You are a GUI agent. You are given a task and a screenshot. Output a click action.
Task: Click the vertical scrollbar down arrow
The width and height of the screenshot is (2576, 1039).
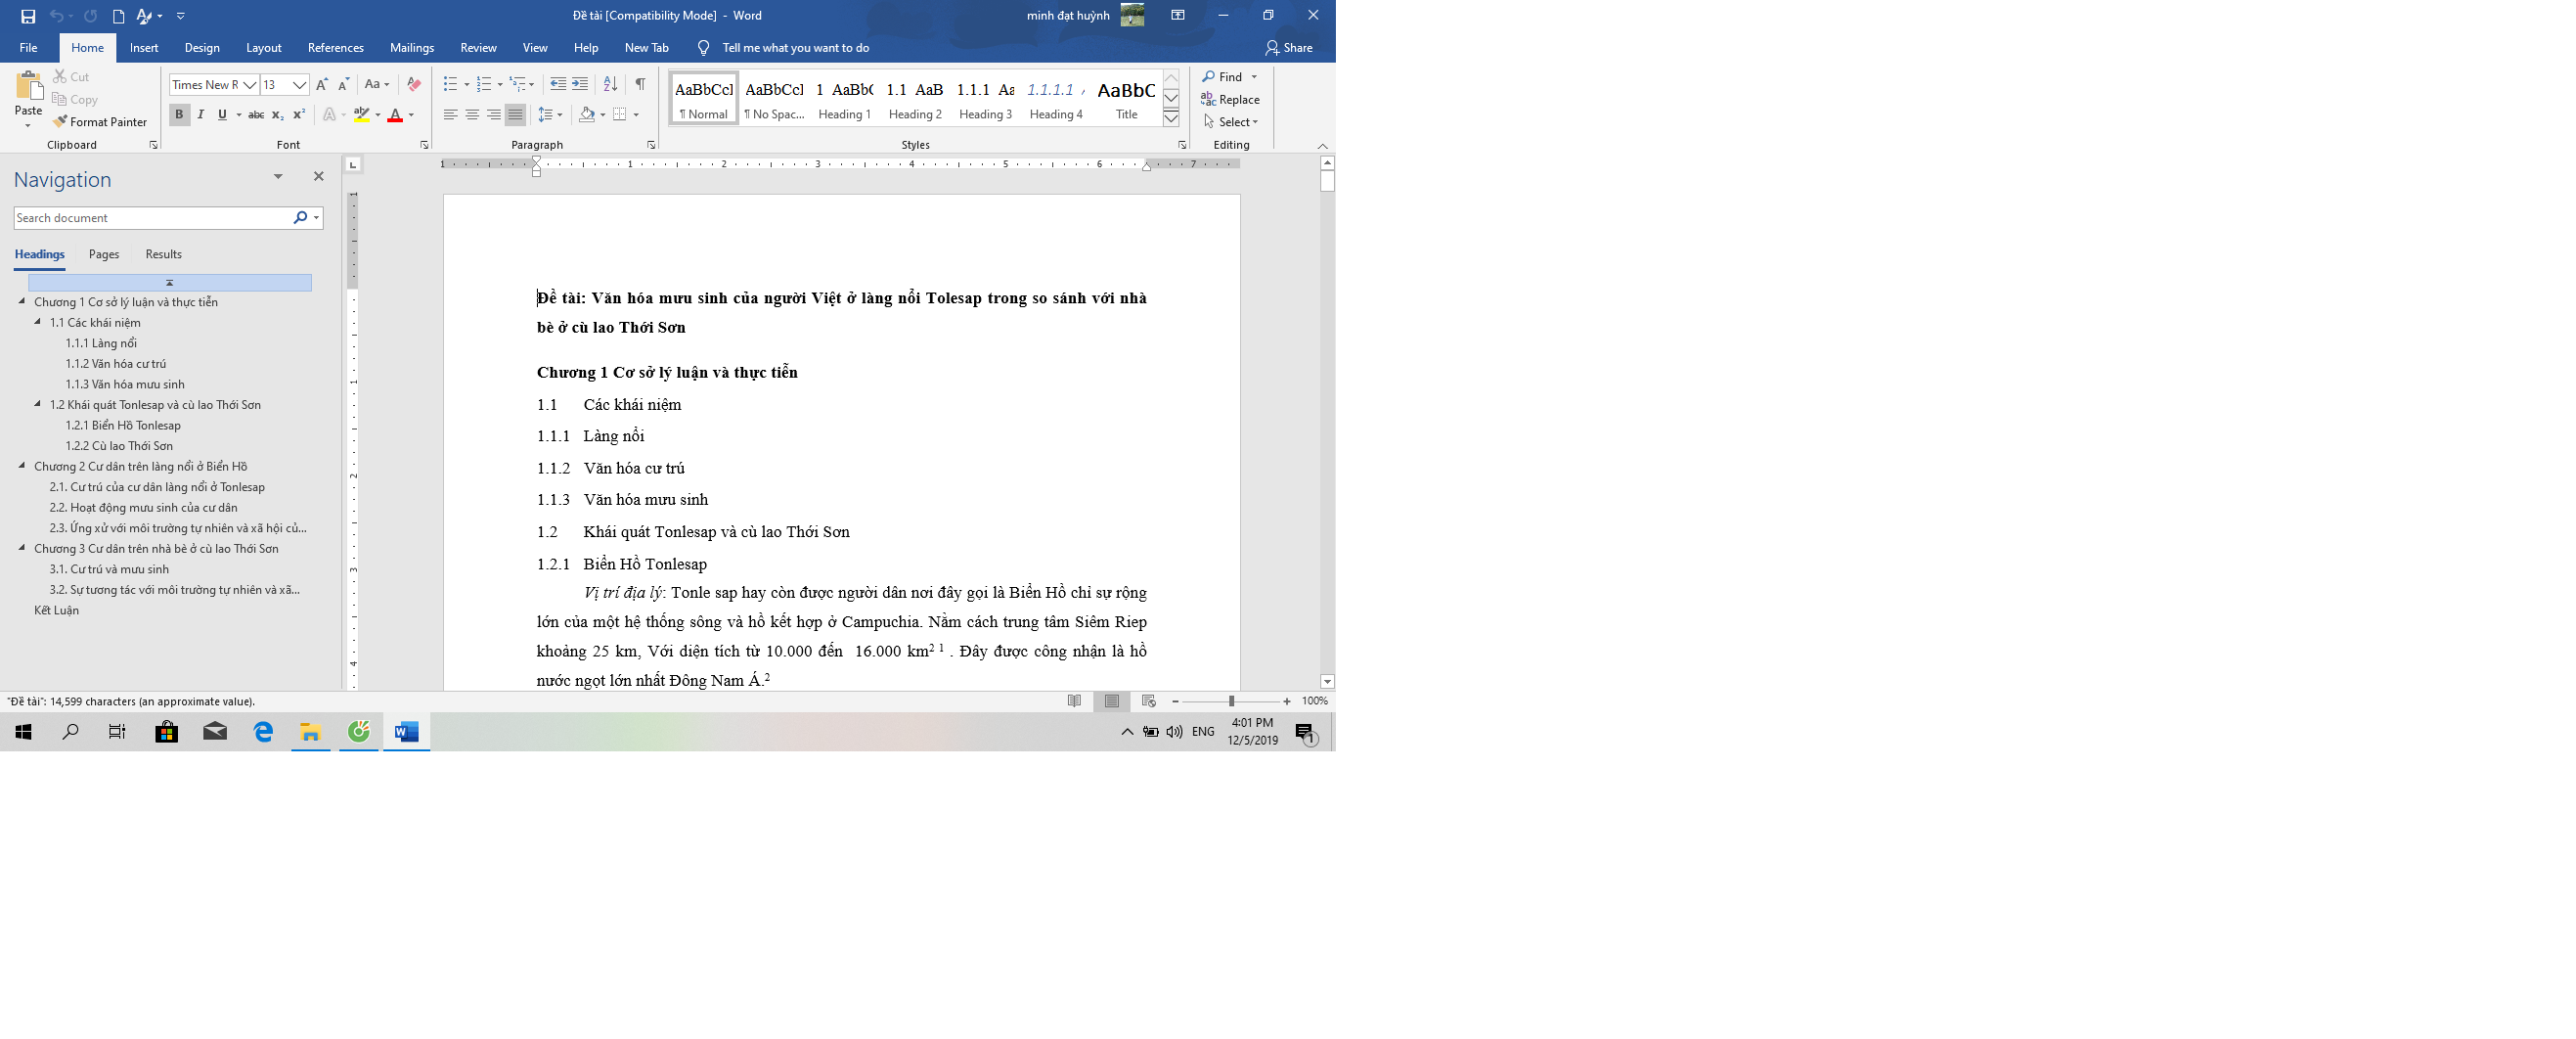click(1327, 682)
